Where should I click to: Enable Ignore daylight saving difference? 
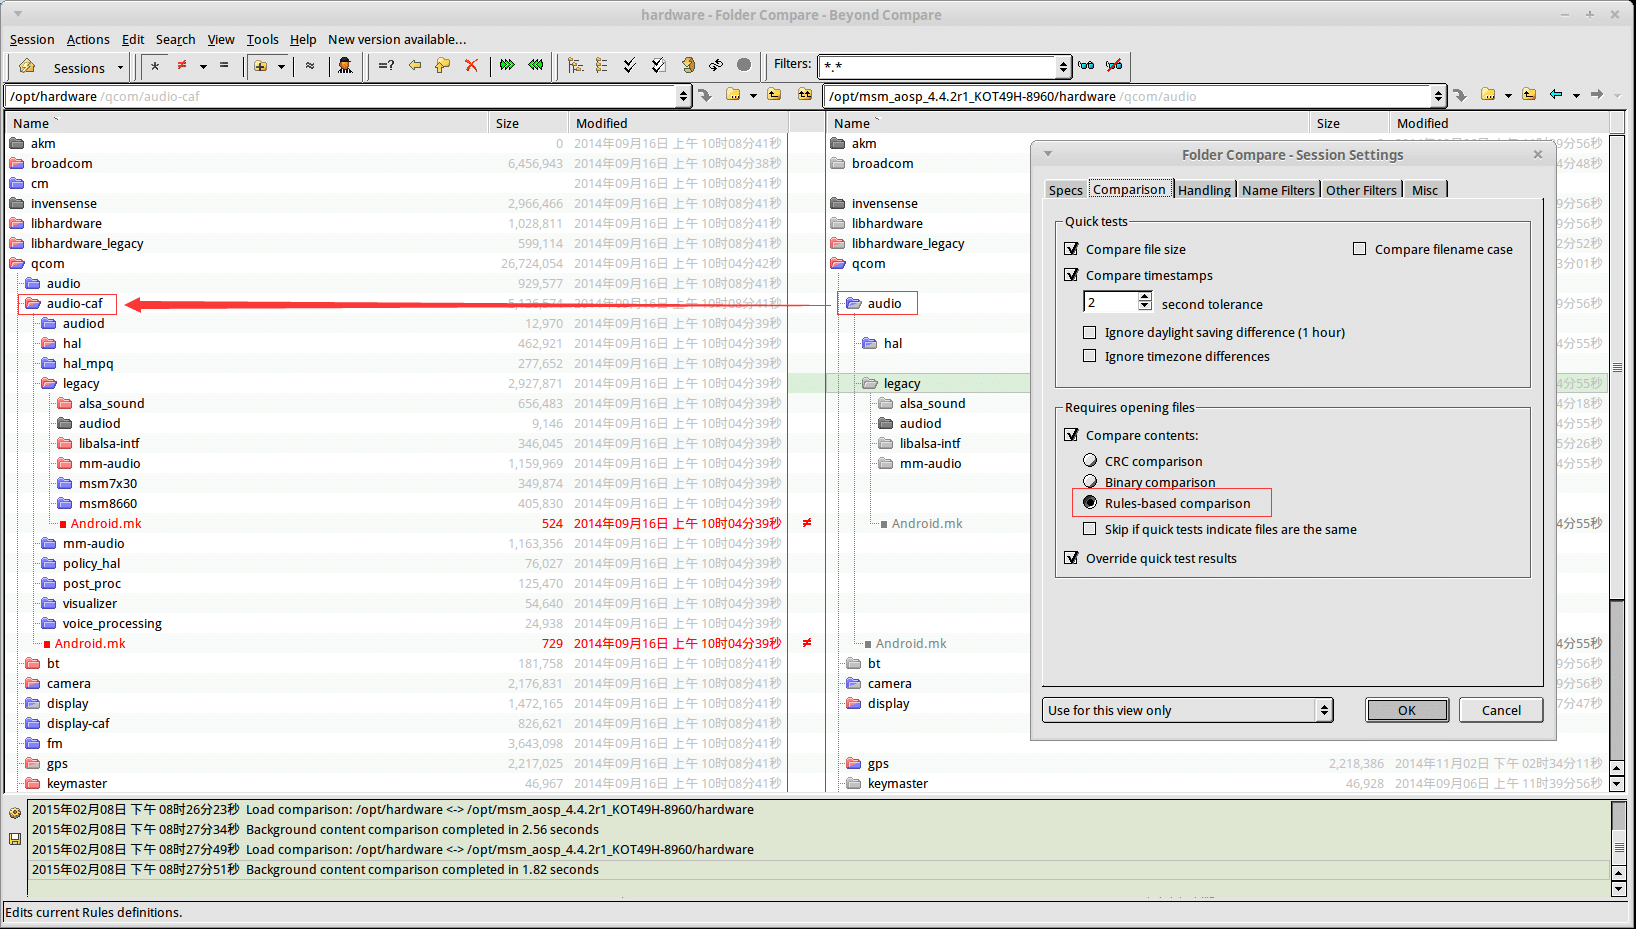pyautogui.click(x=1090, y=332)
